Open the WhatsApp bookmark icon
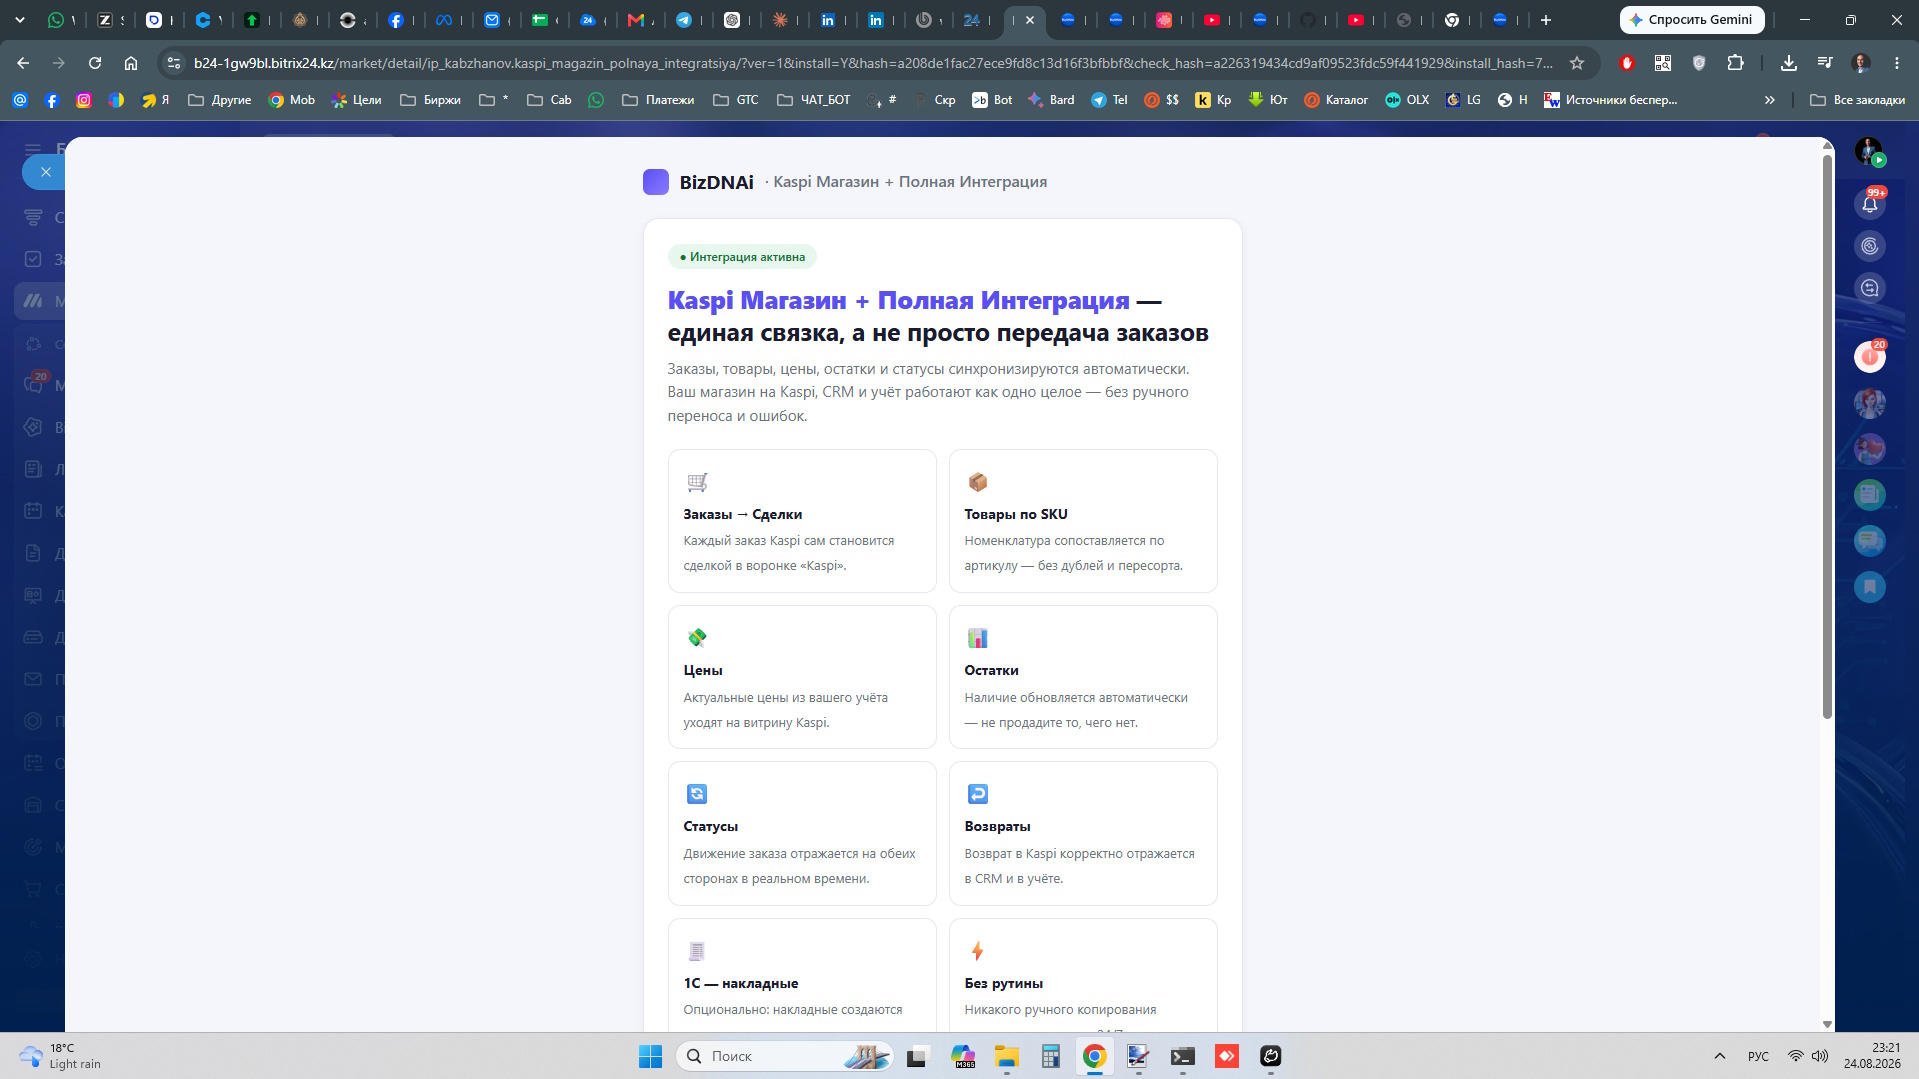1919x1079 pixels. tap(596, 100)
